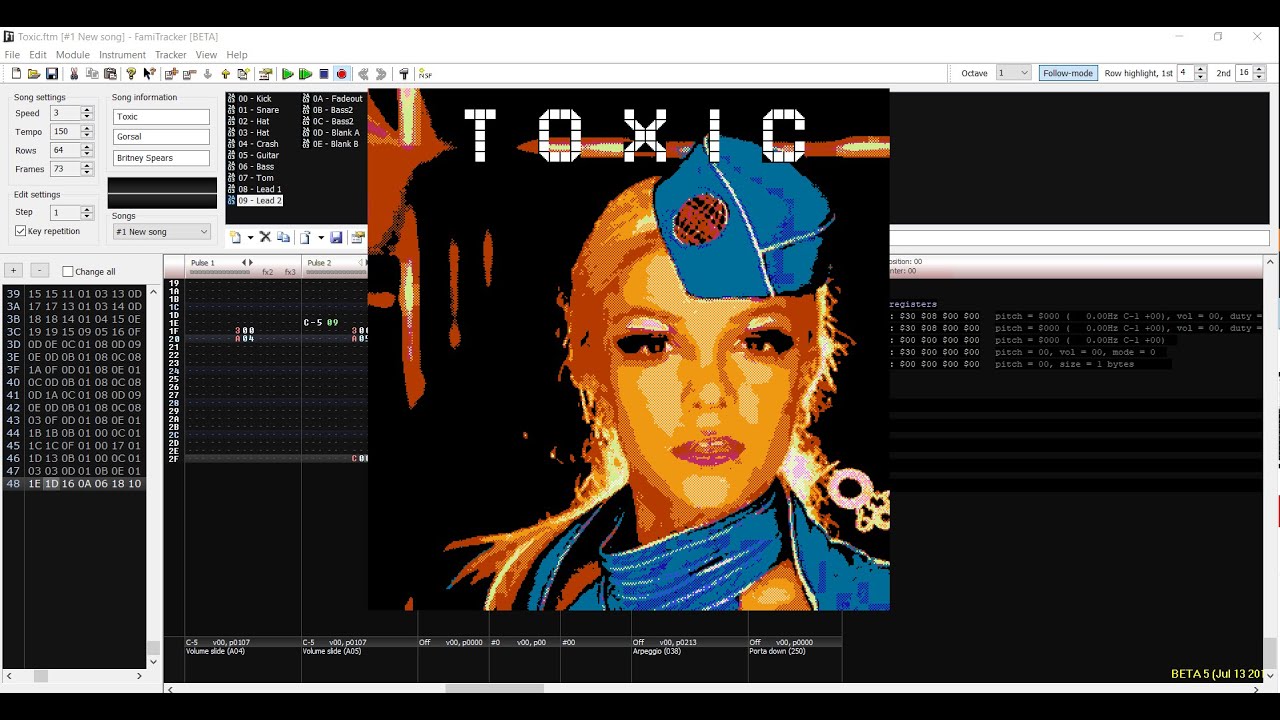The height and width of the screenshot is (720, 1280).
Task: Open configuration with hammer icon
Action: point(404,74)
